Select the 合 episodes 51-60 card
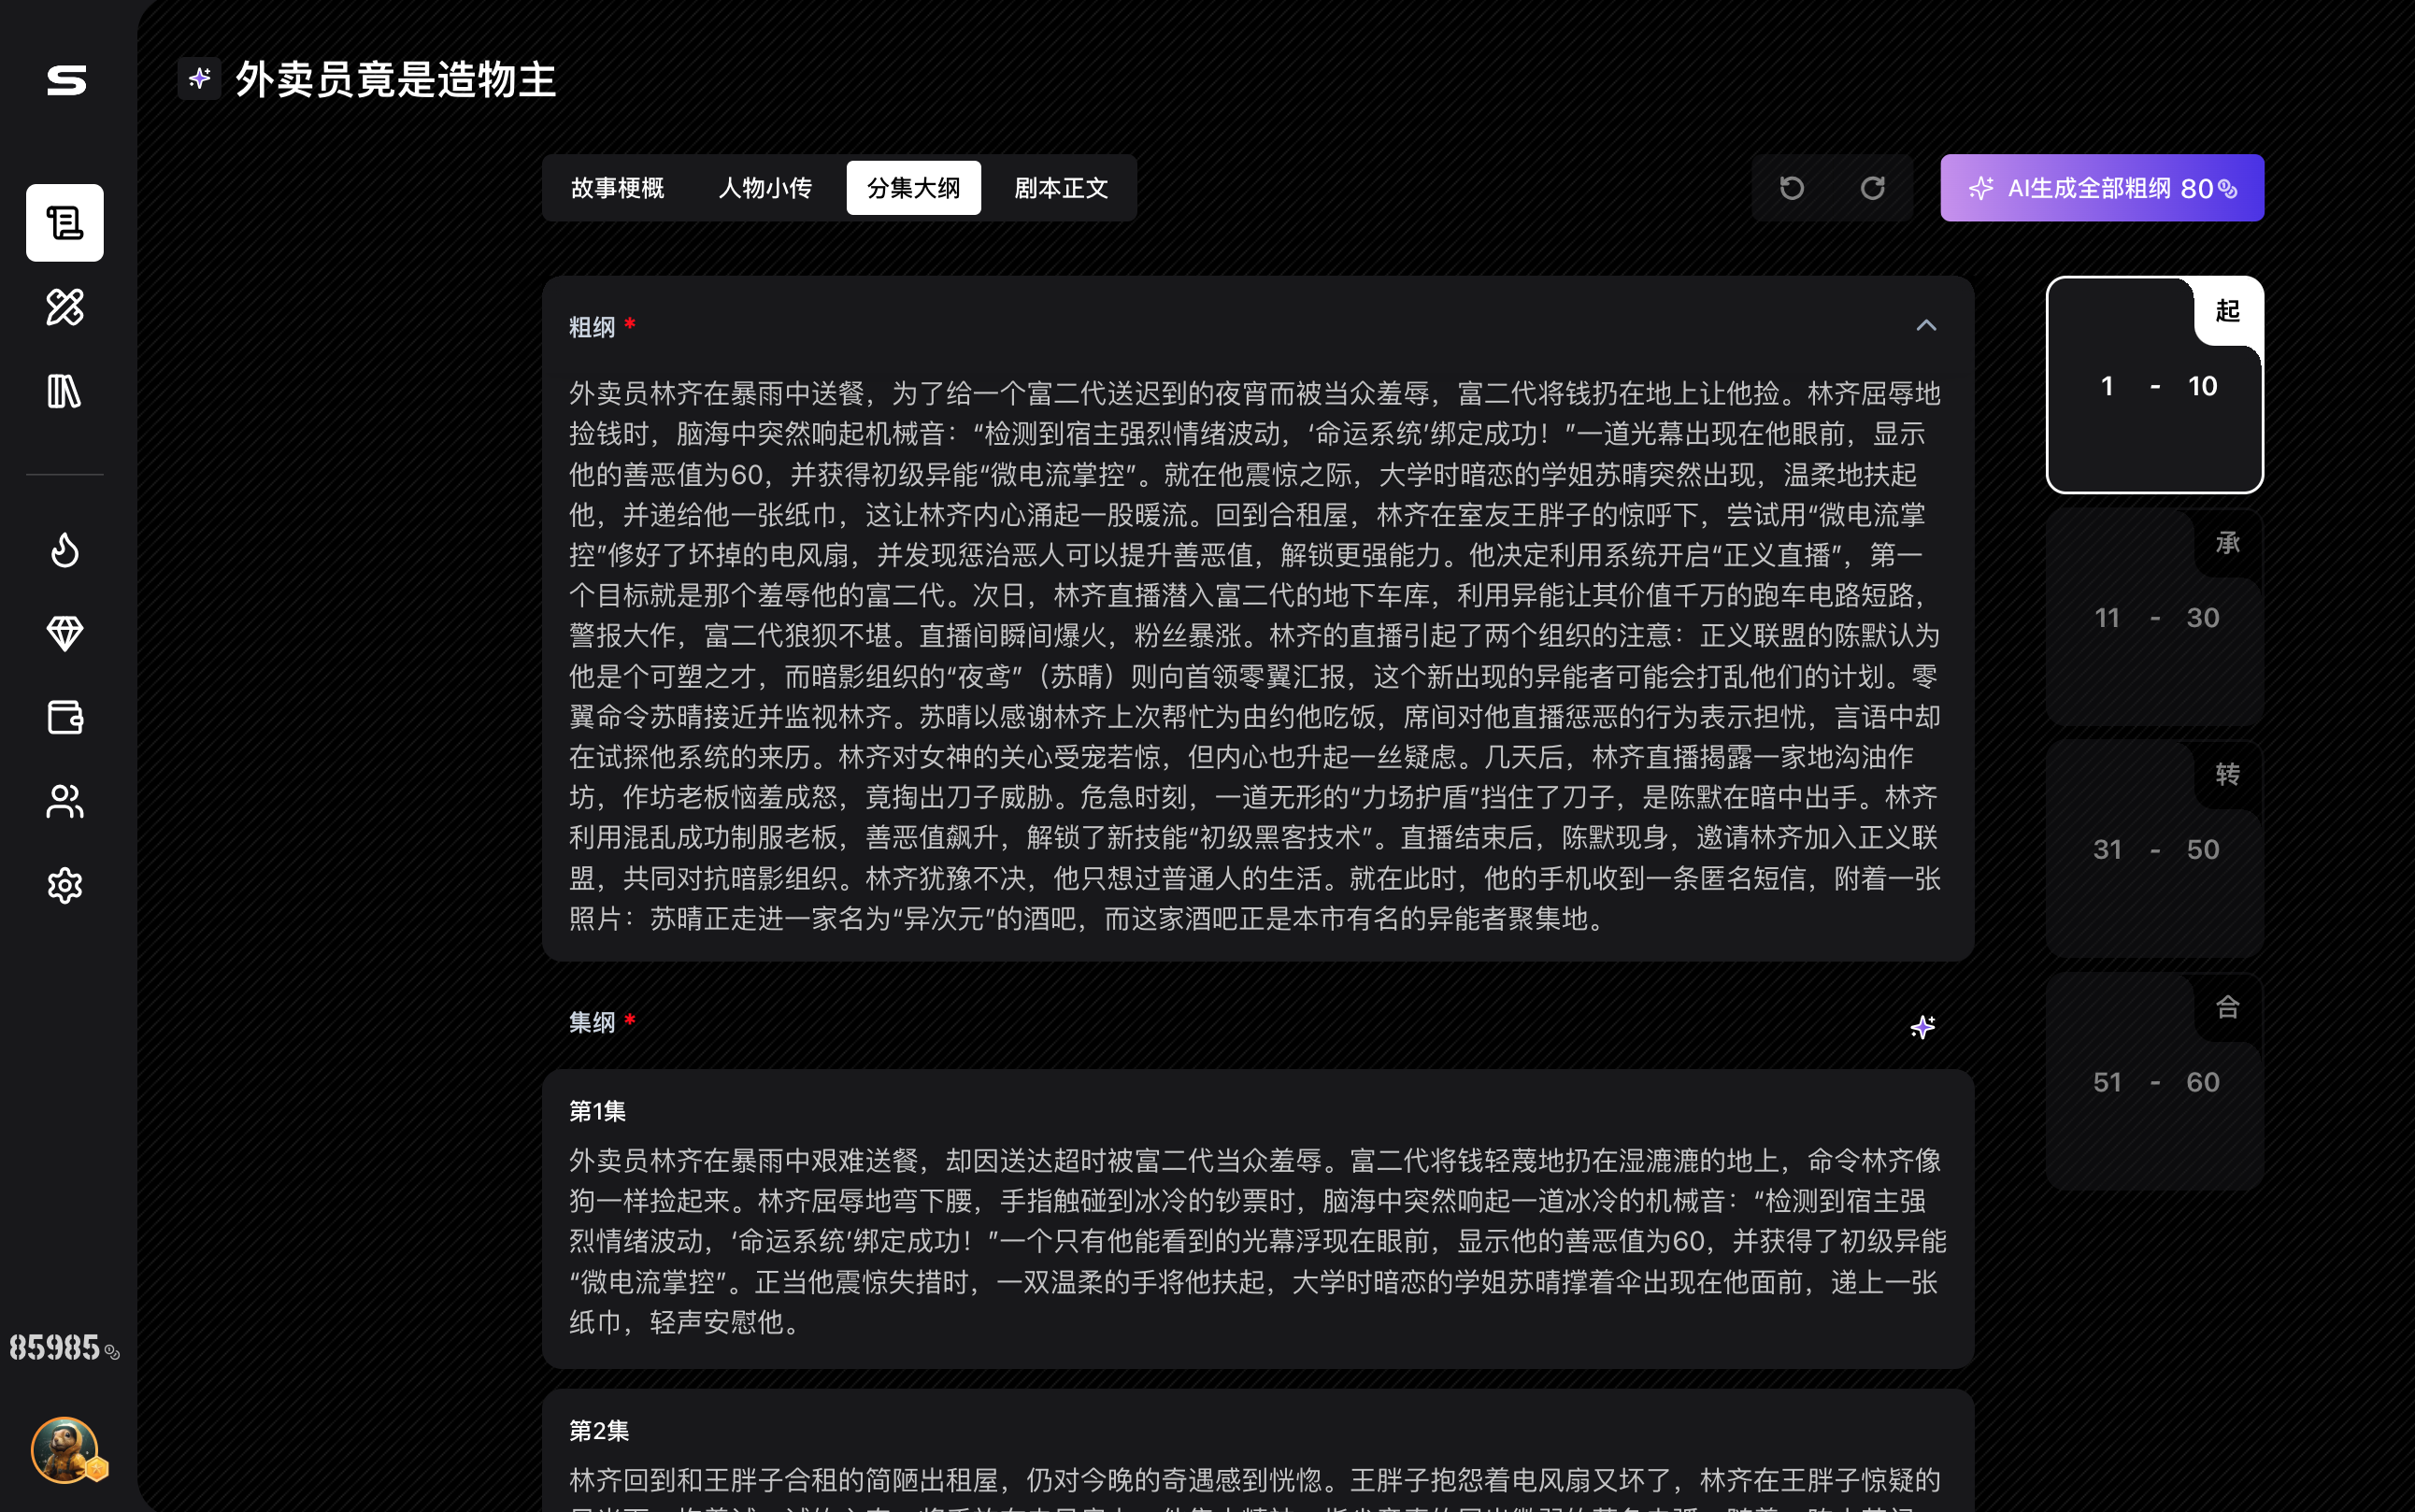Image resolution: width=2415 pixels, height=1512 pixels. coord(2155,1082)
